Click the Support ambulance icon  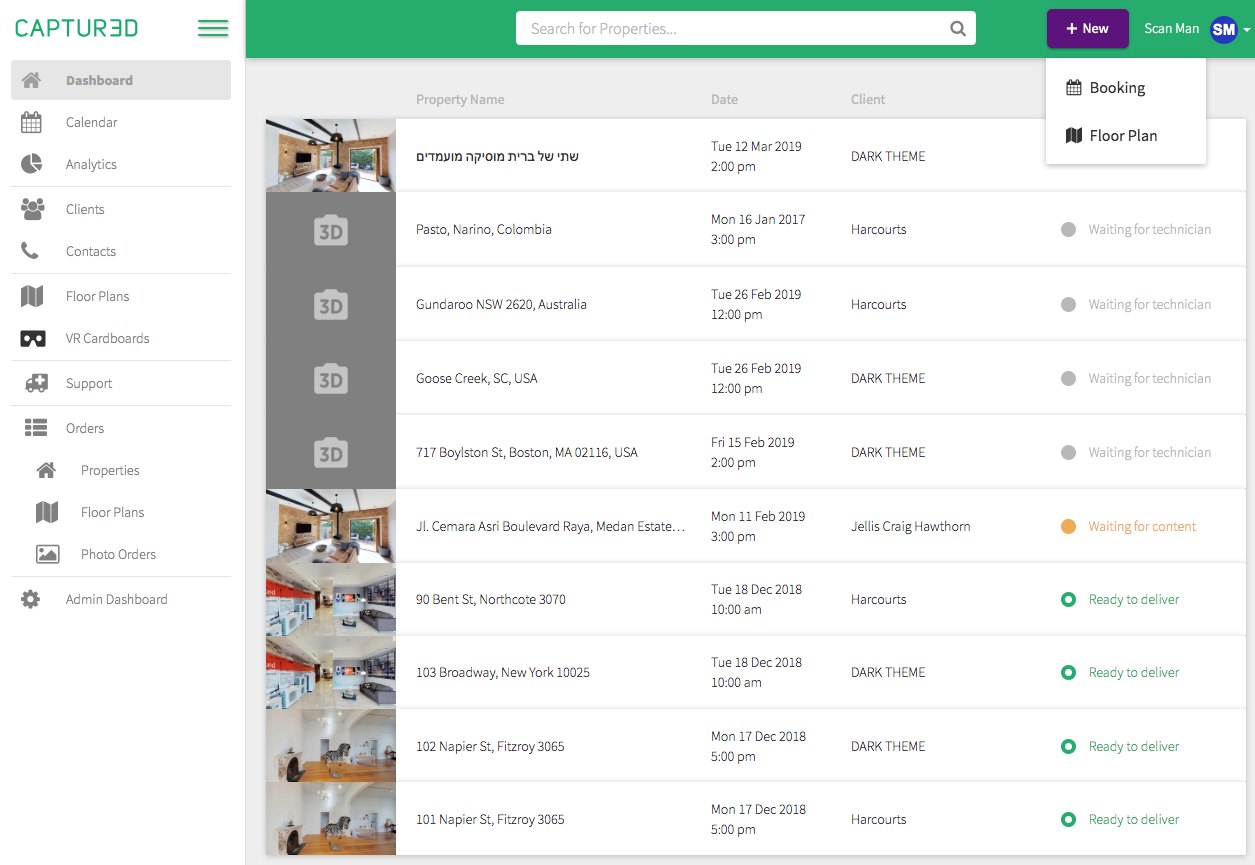tap(35, 383)
